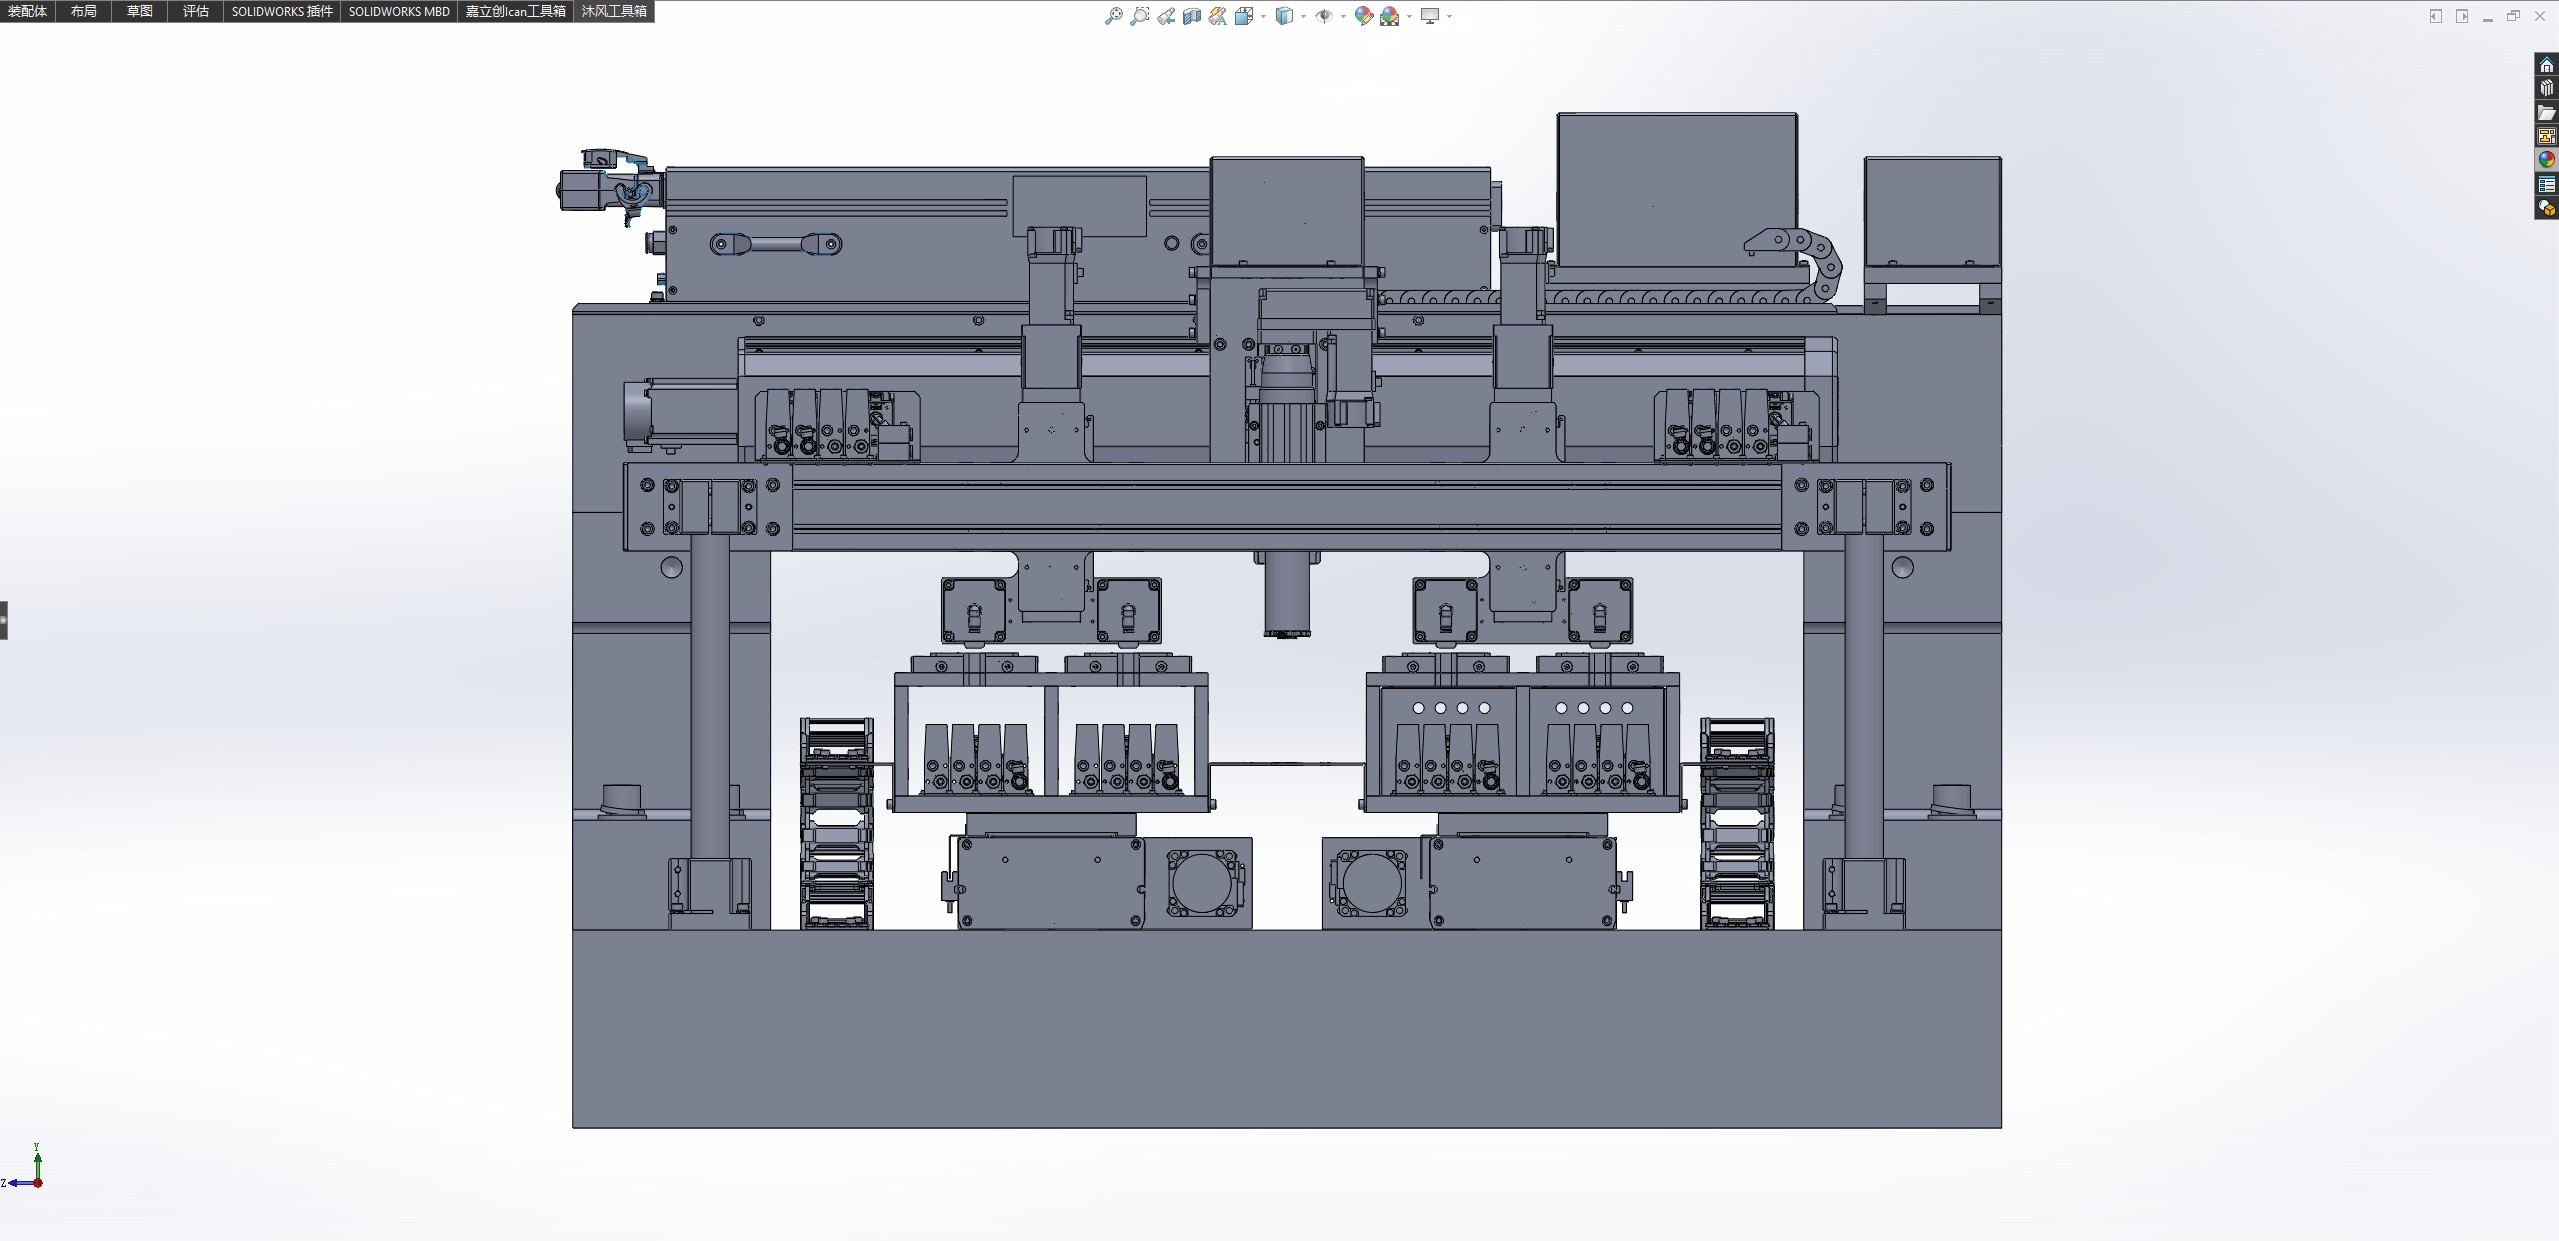Open the 沐风工具箱 tab
The width and height of the screenshot is (2559, 1241).
coord(614,11)
